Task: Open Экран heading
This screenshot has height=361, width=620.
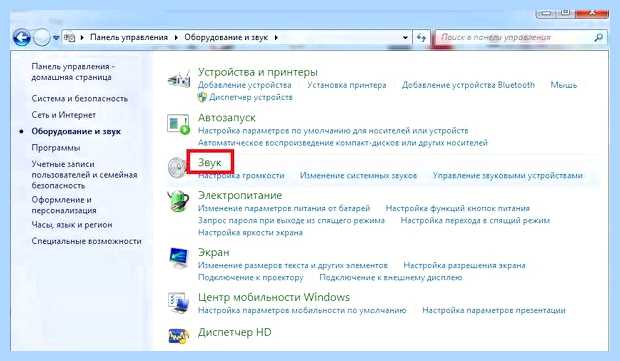Action: point(214,252)
